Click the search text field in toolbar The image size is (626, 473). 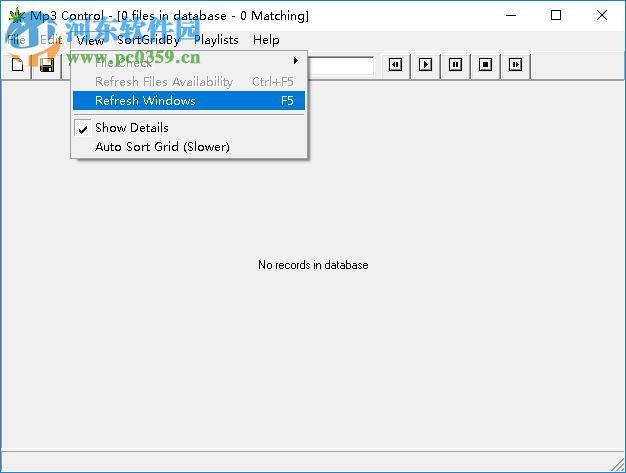341,65
